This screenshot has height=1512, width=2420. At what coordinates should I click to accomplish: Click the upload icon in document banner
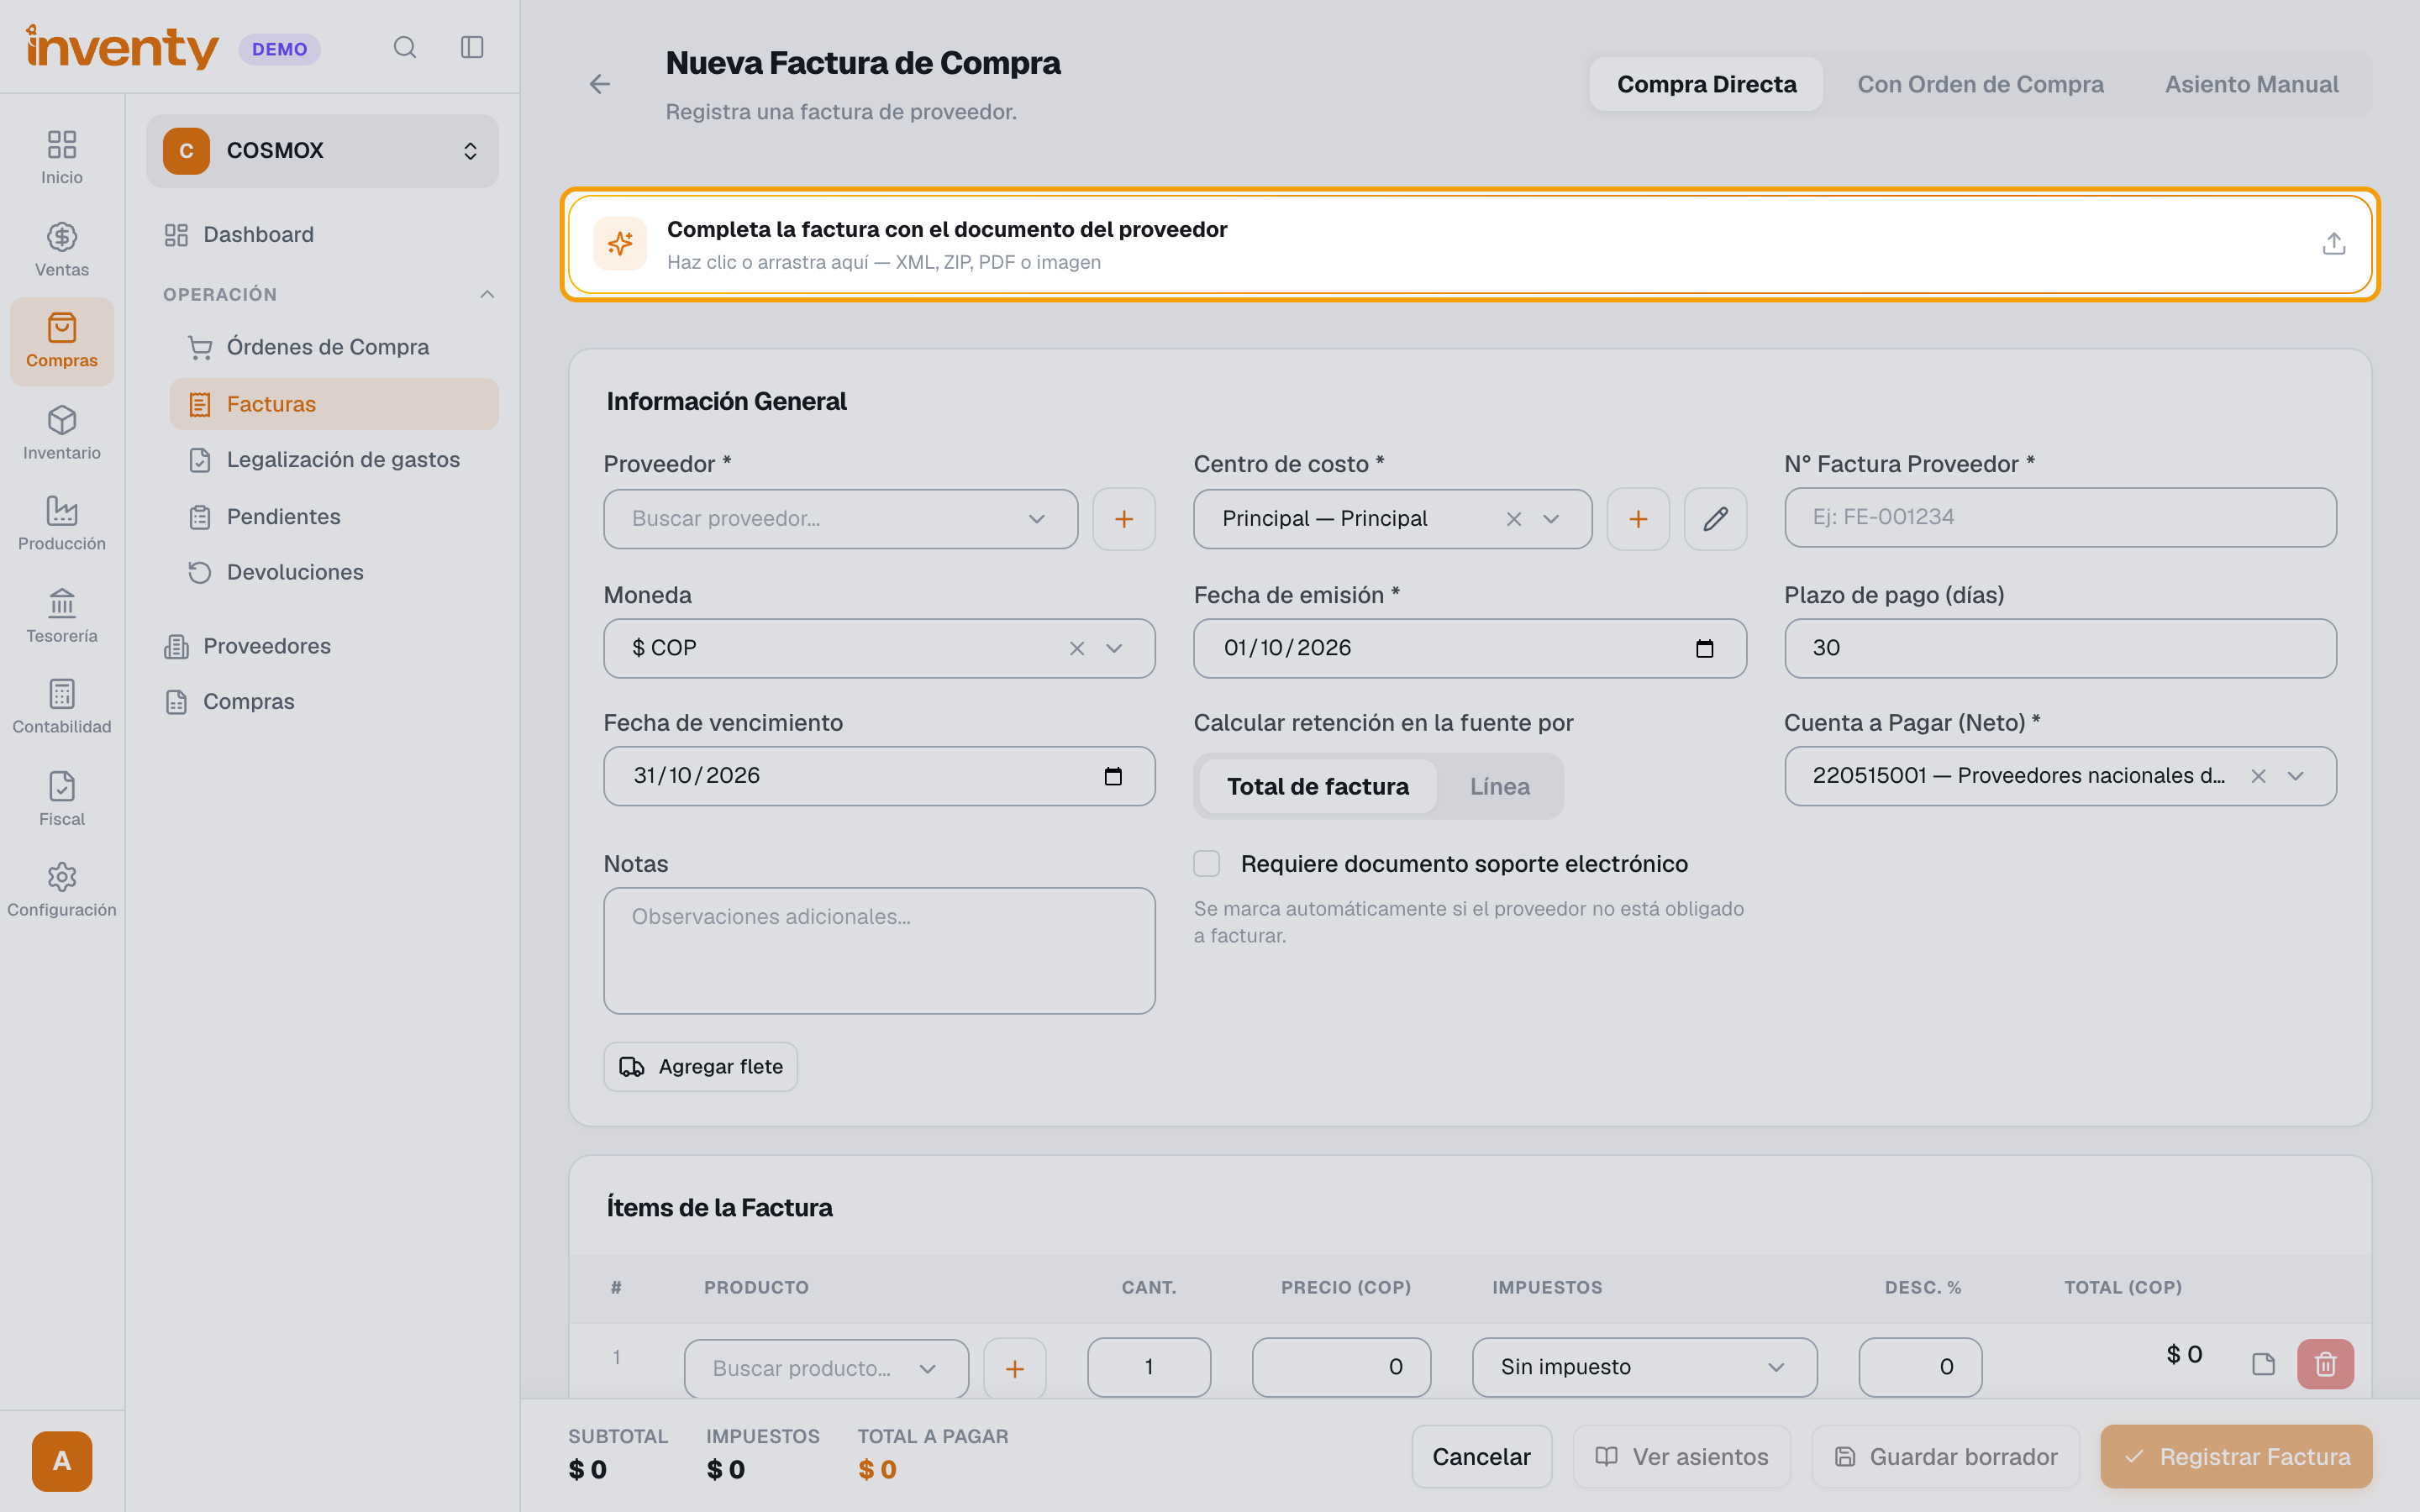2333,243
